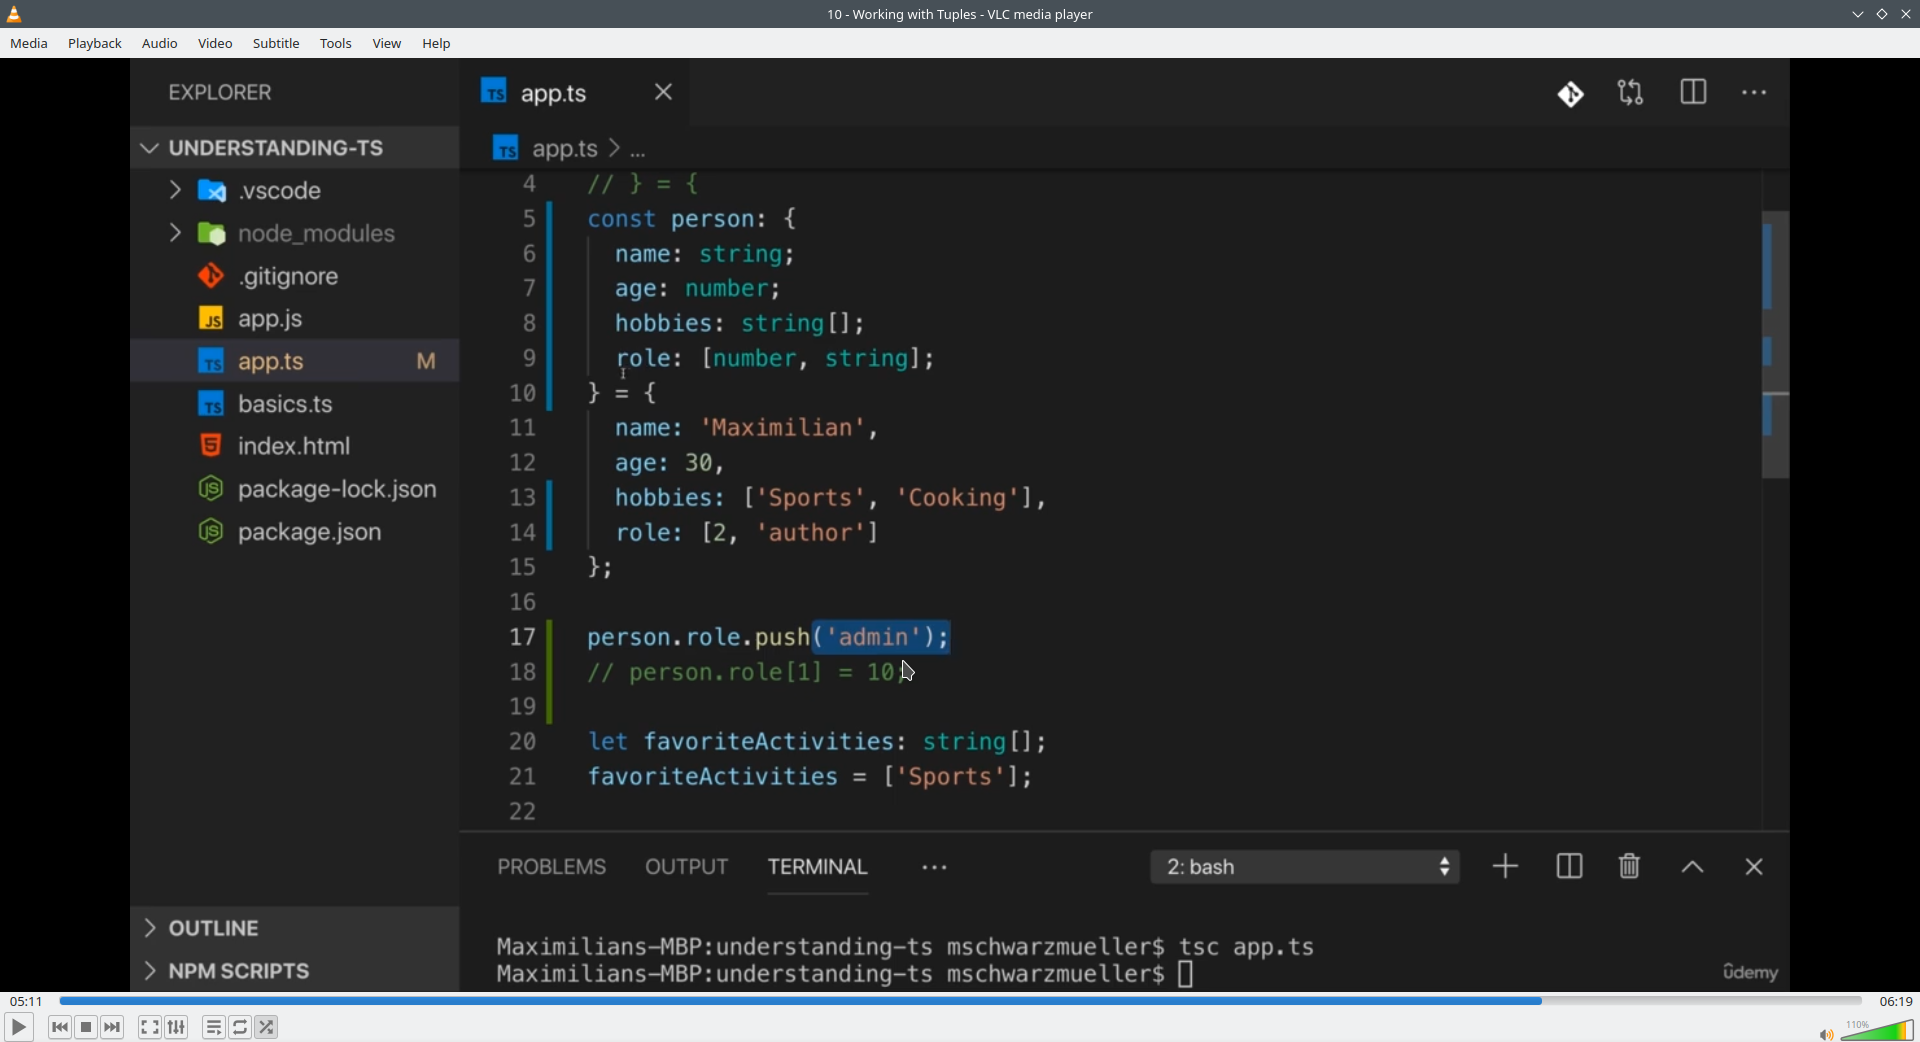Switch to the PROBLEMS panel tab
Screen dimensions: 1920x1042
pyautogui.click(x=552, y=867)
